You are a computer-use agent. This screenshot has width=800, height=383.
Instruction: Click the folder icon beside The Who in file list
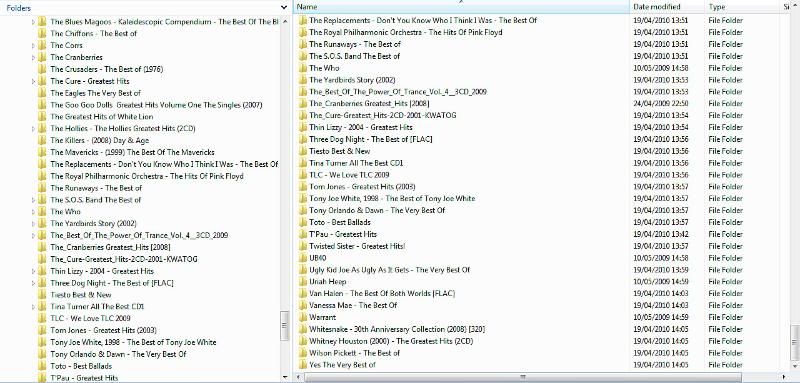point(303,68)
